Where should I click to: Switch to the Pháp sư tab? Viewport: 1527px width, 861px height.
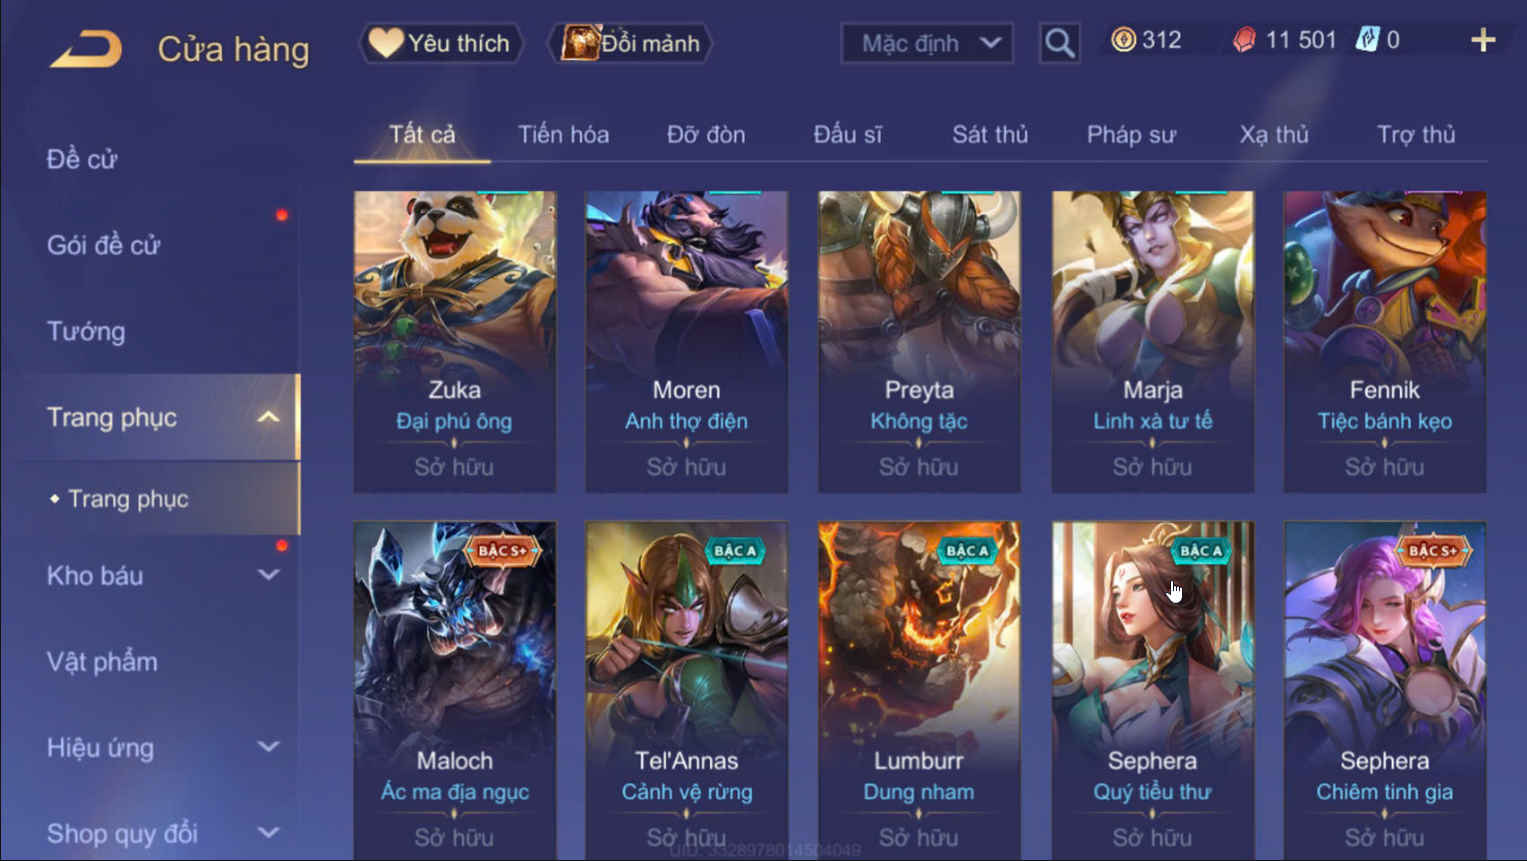pos(1131,134)
